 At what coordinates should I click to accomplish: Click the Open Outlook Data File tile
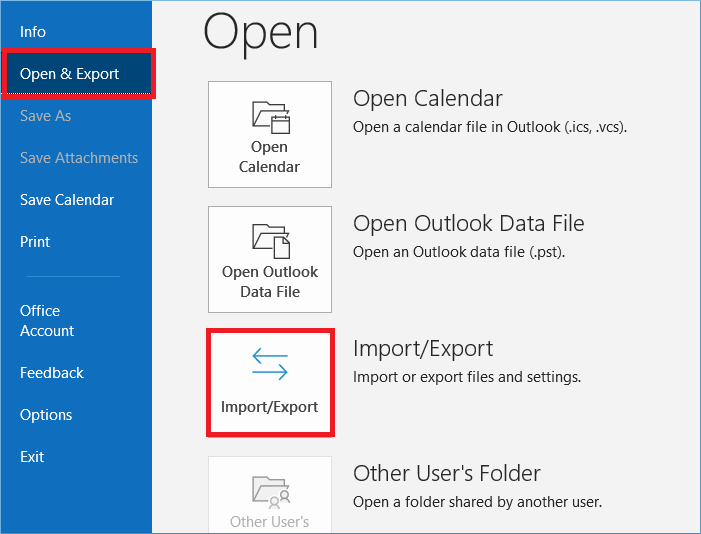(270, 259)
